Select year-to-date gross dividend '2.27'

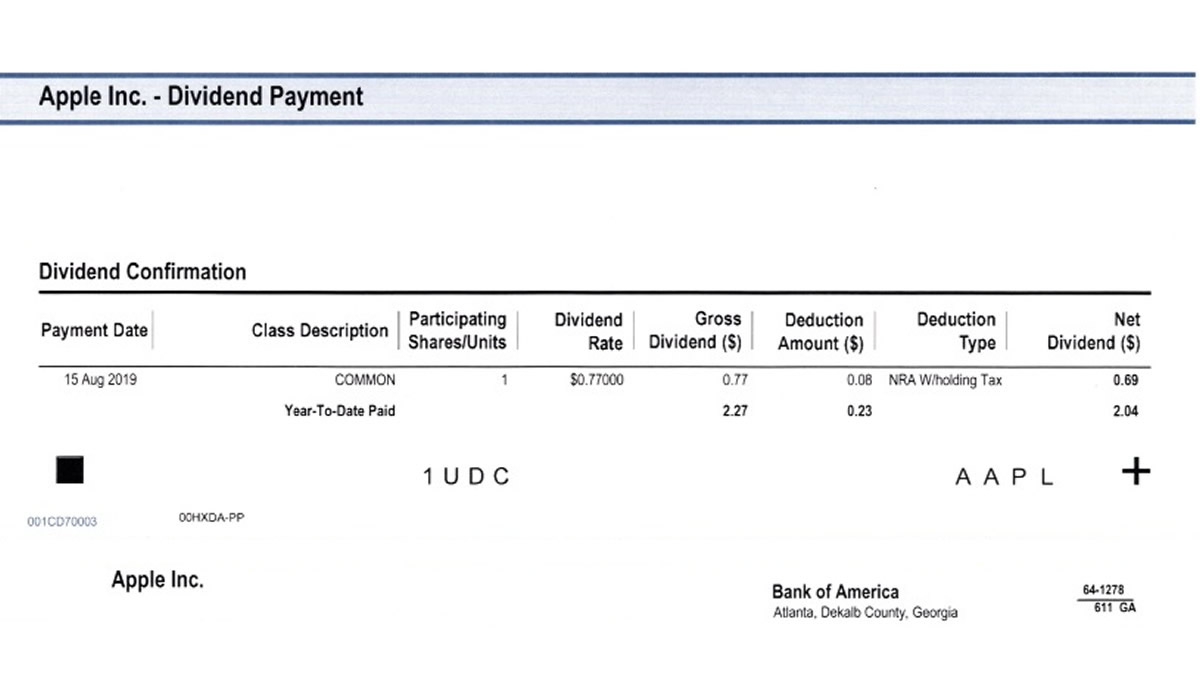735,410
